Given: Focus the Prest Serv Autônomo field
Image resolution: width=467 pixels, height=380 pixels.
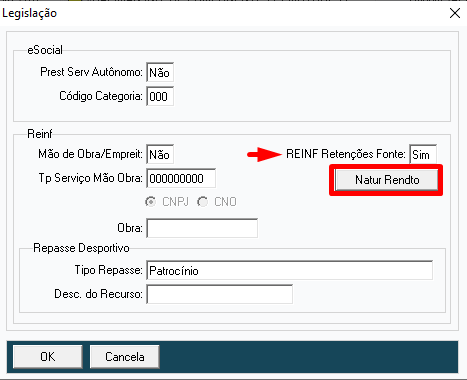Looking at the screenshot, I should (160, 72).
